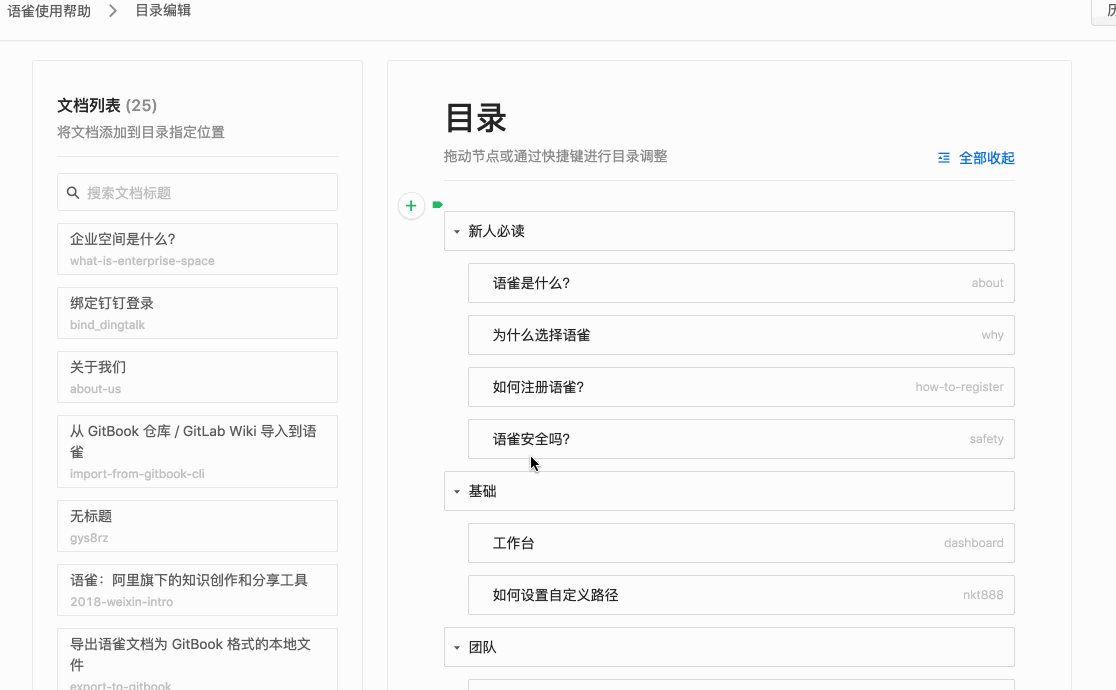Collapse the 基础 section
Screen dimensions: 1116x690
(x=457, y=492)
